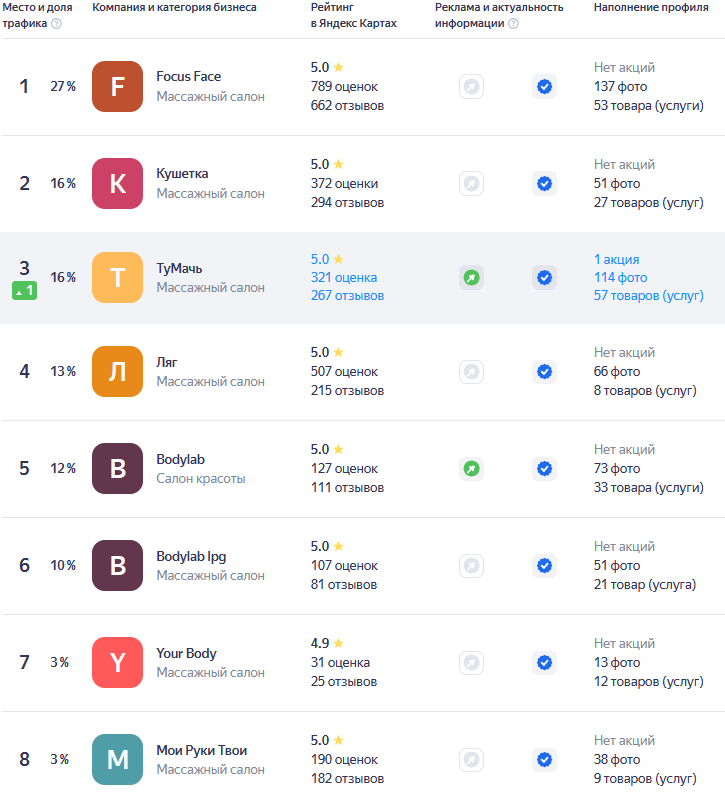Click the '1 акция' link

click(616, 259)
